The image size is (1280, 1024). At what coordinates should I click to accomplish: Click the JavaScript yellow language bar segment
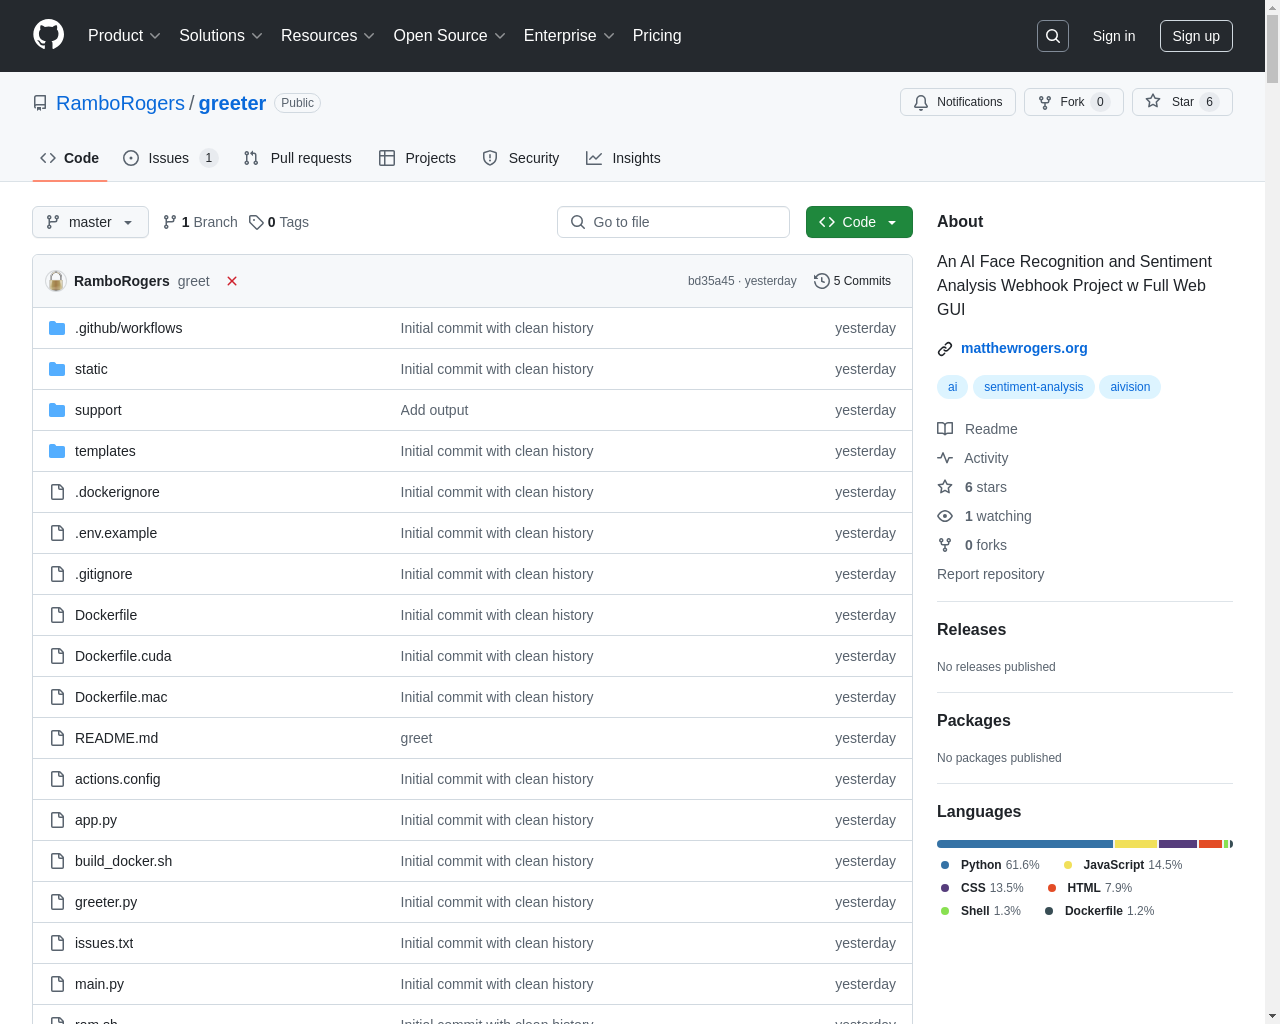click(x=1136, y=844)
